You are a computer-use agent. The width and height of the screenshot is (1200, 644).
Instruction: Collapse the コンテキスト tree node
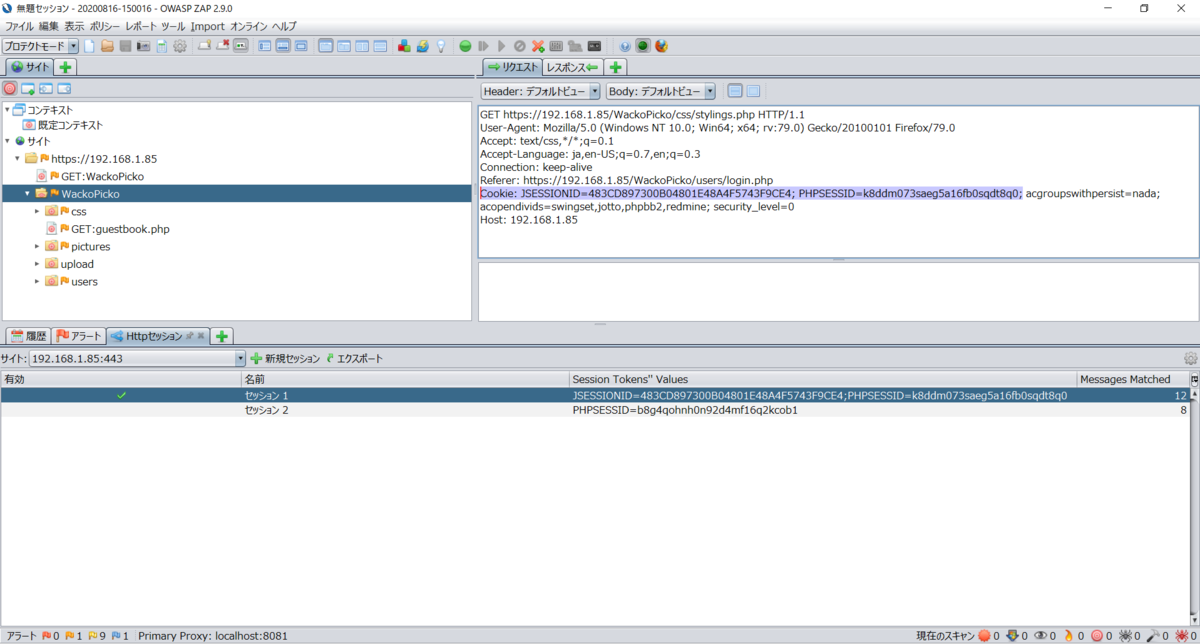pos(7,110)
